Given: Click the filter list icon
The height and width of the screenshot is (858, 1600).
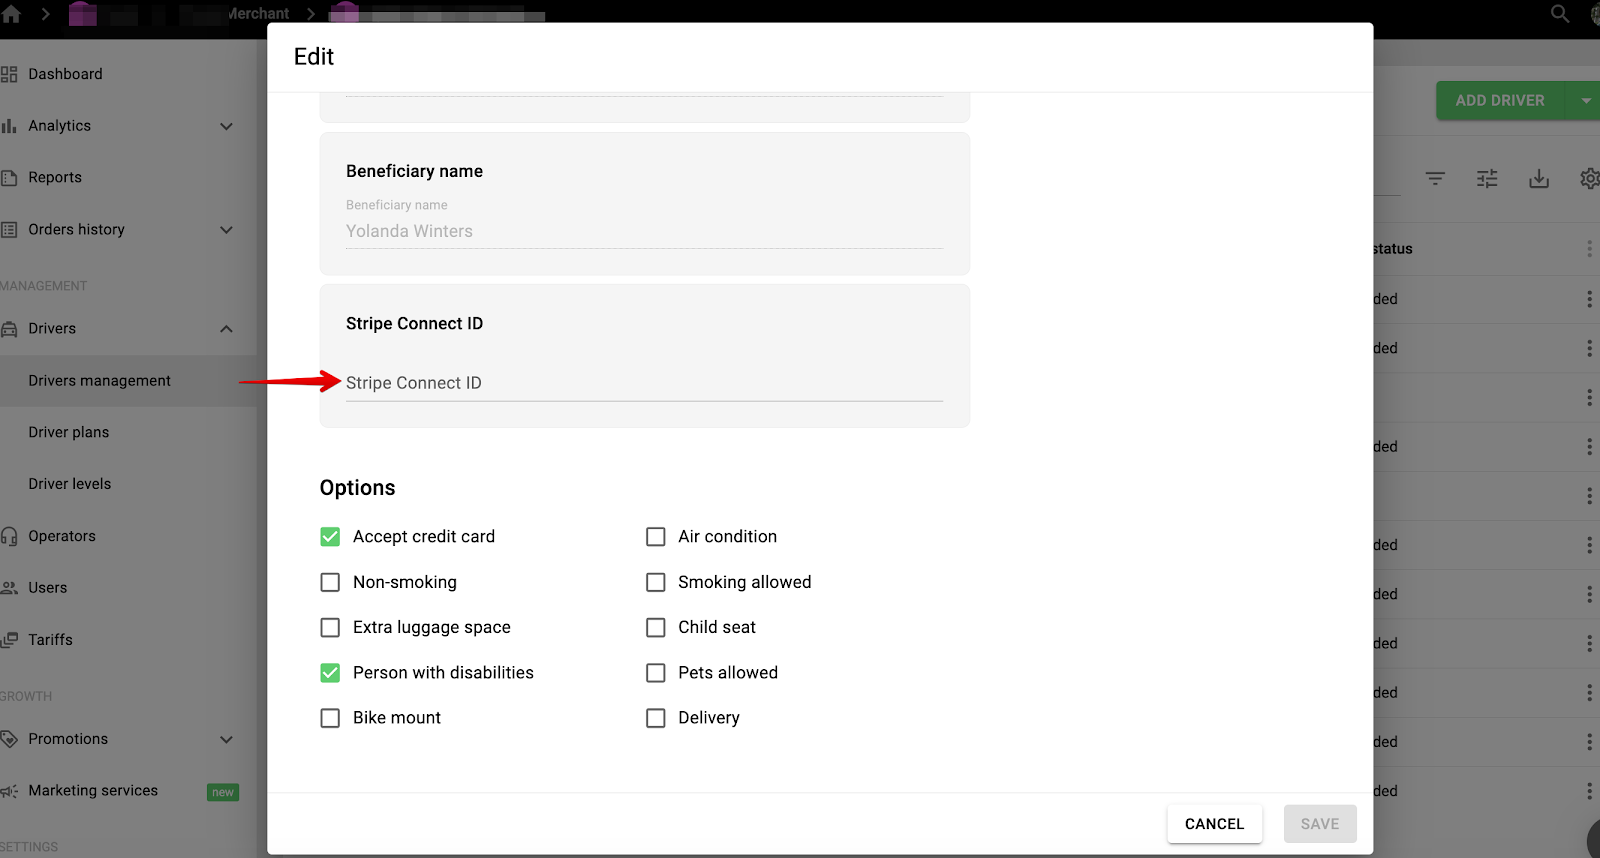Looking at the screenshot, I should [x=1435, y=179].
